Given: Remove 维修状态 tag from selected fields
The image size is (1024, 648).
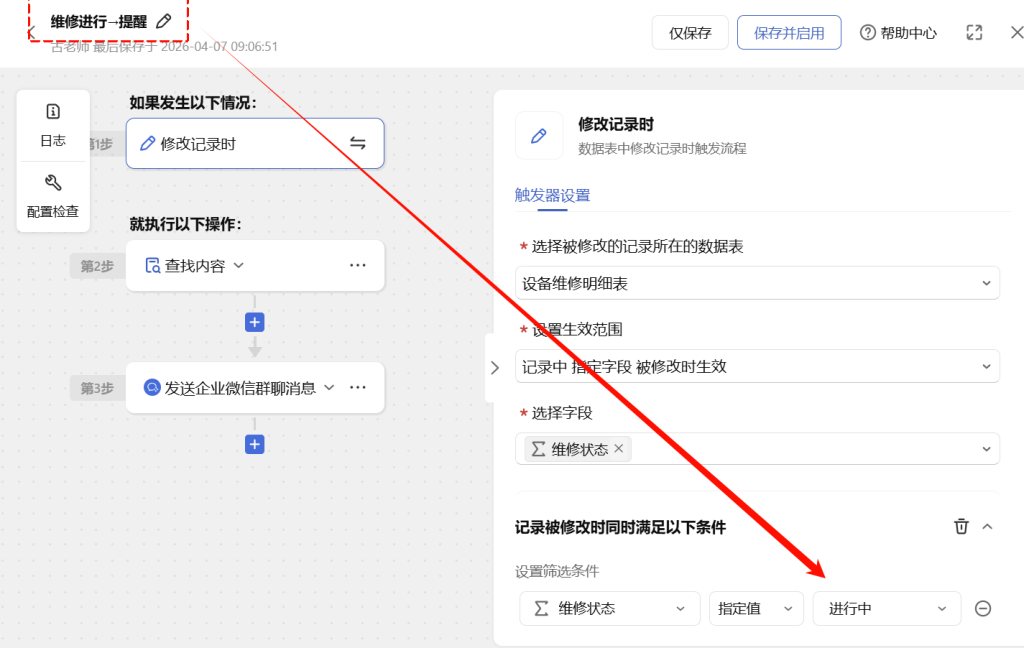Looking at the screenshot, I should pyautogui.click(x=618, y=449).
